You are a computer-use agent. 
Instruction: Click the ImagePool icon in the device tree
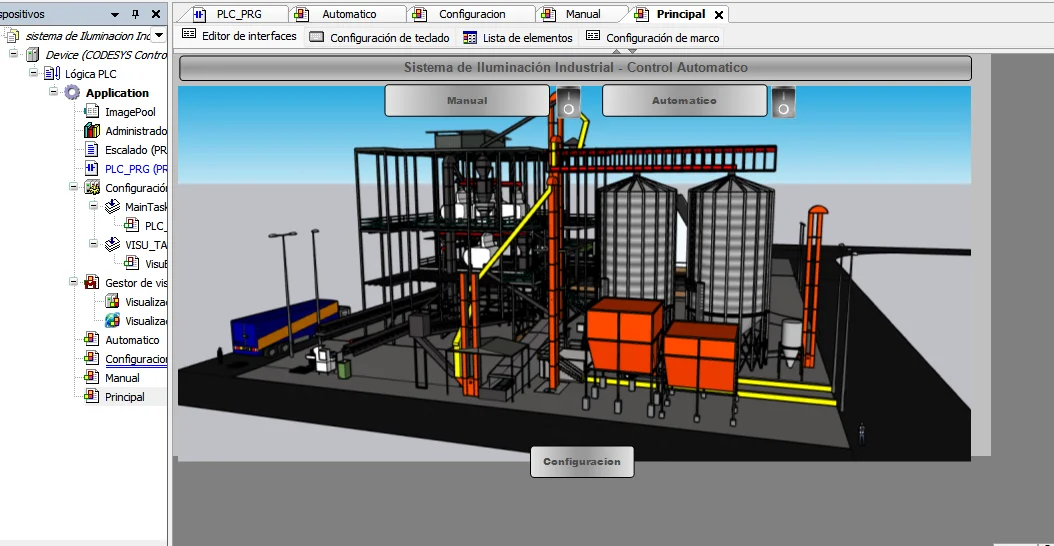[x=91, y=112]
